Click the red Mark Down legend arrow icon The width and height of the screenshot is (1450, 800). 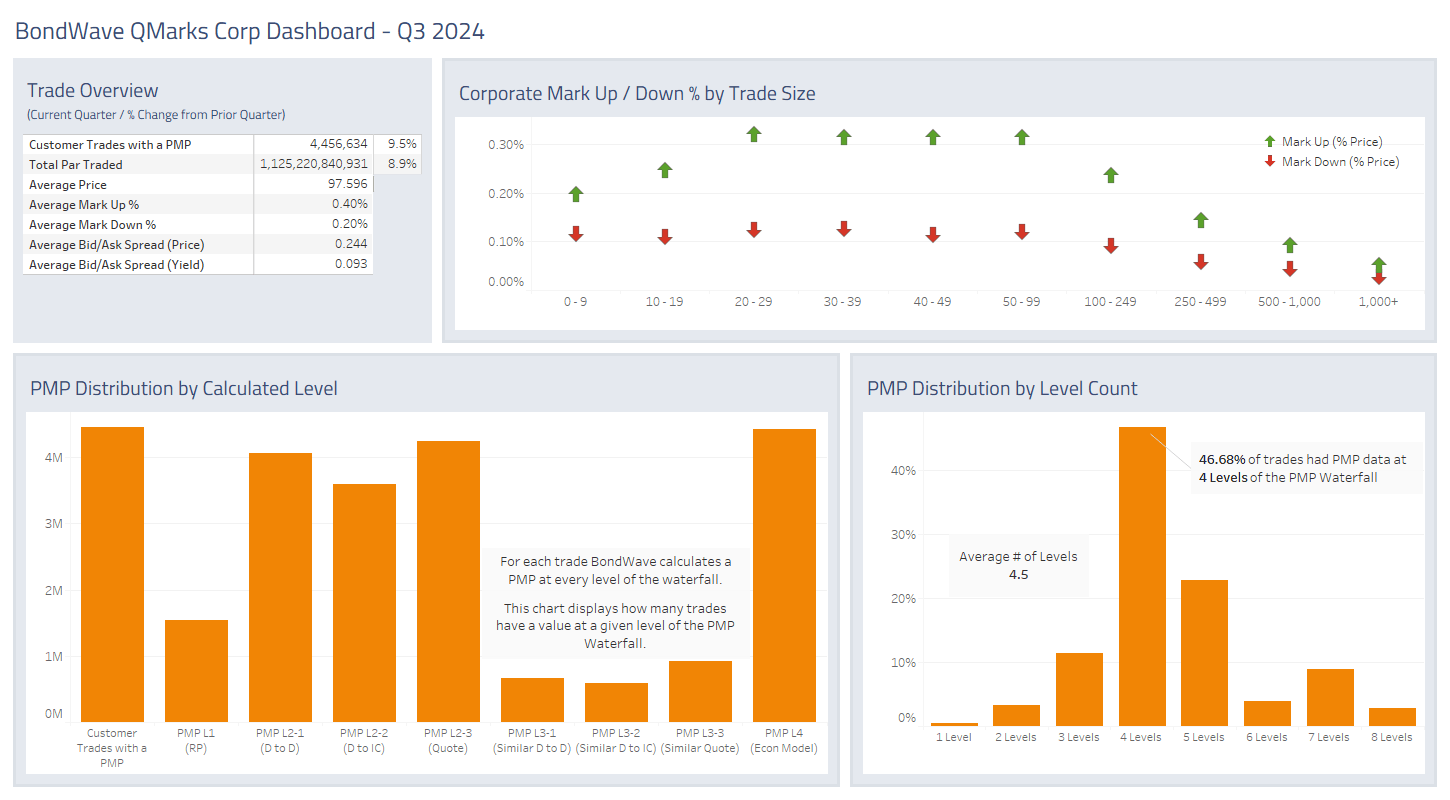click(1270, 161)
